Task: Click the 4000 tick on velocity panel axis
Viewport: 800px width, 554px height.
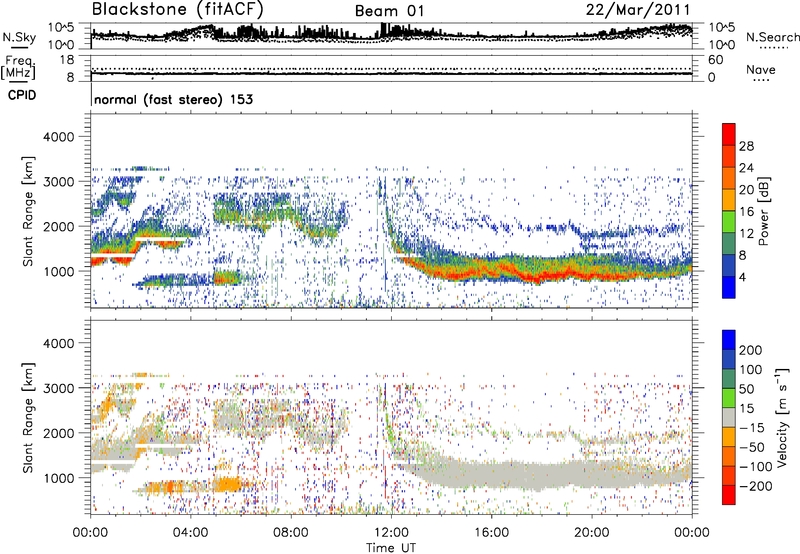Action: (59, 343)
